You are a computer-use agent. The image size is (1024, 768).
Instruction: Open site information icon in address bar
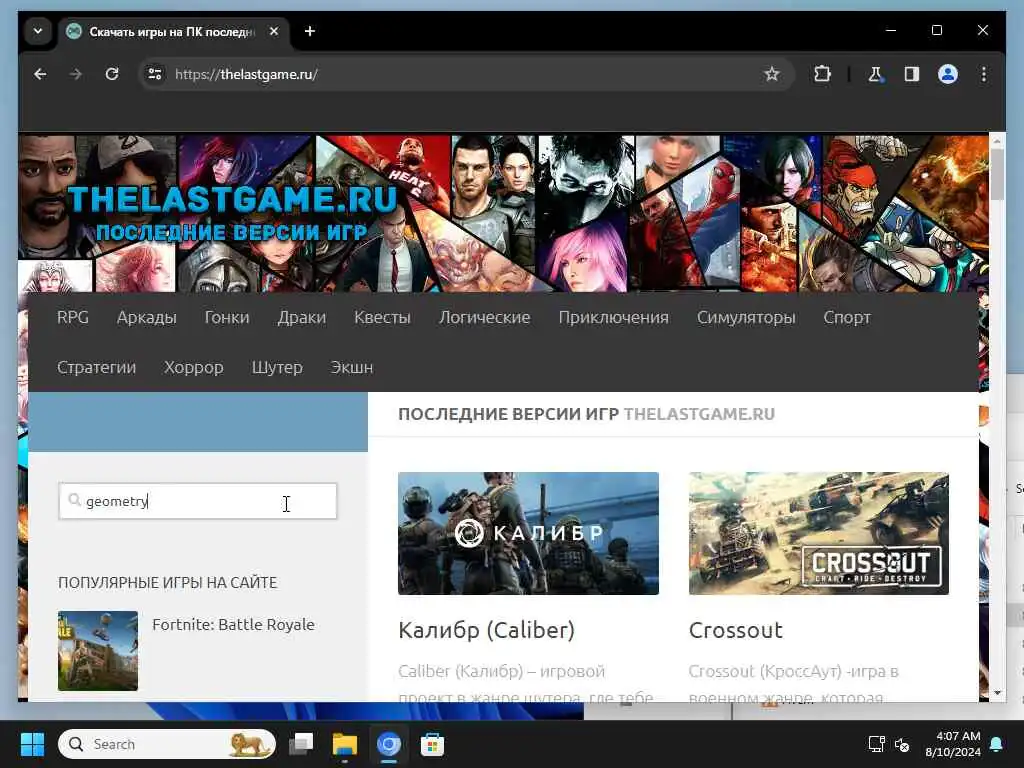click(155, 74)
